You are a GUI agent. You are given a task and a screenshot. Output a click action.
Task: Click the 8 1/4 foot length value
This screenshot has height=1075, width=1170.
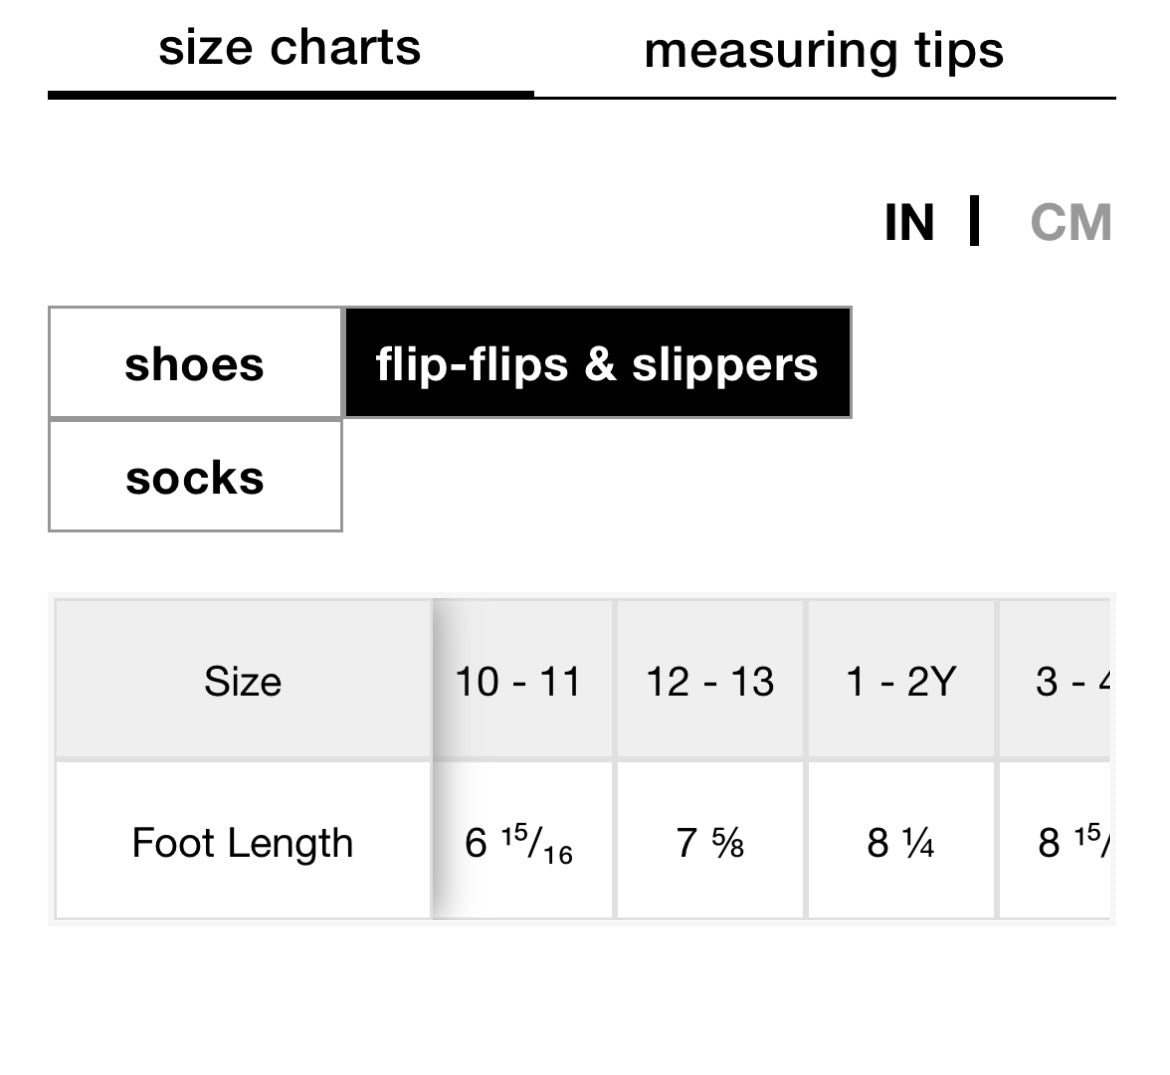click(x=901, y=842)
